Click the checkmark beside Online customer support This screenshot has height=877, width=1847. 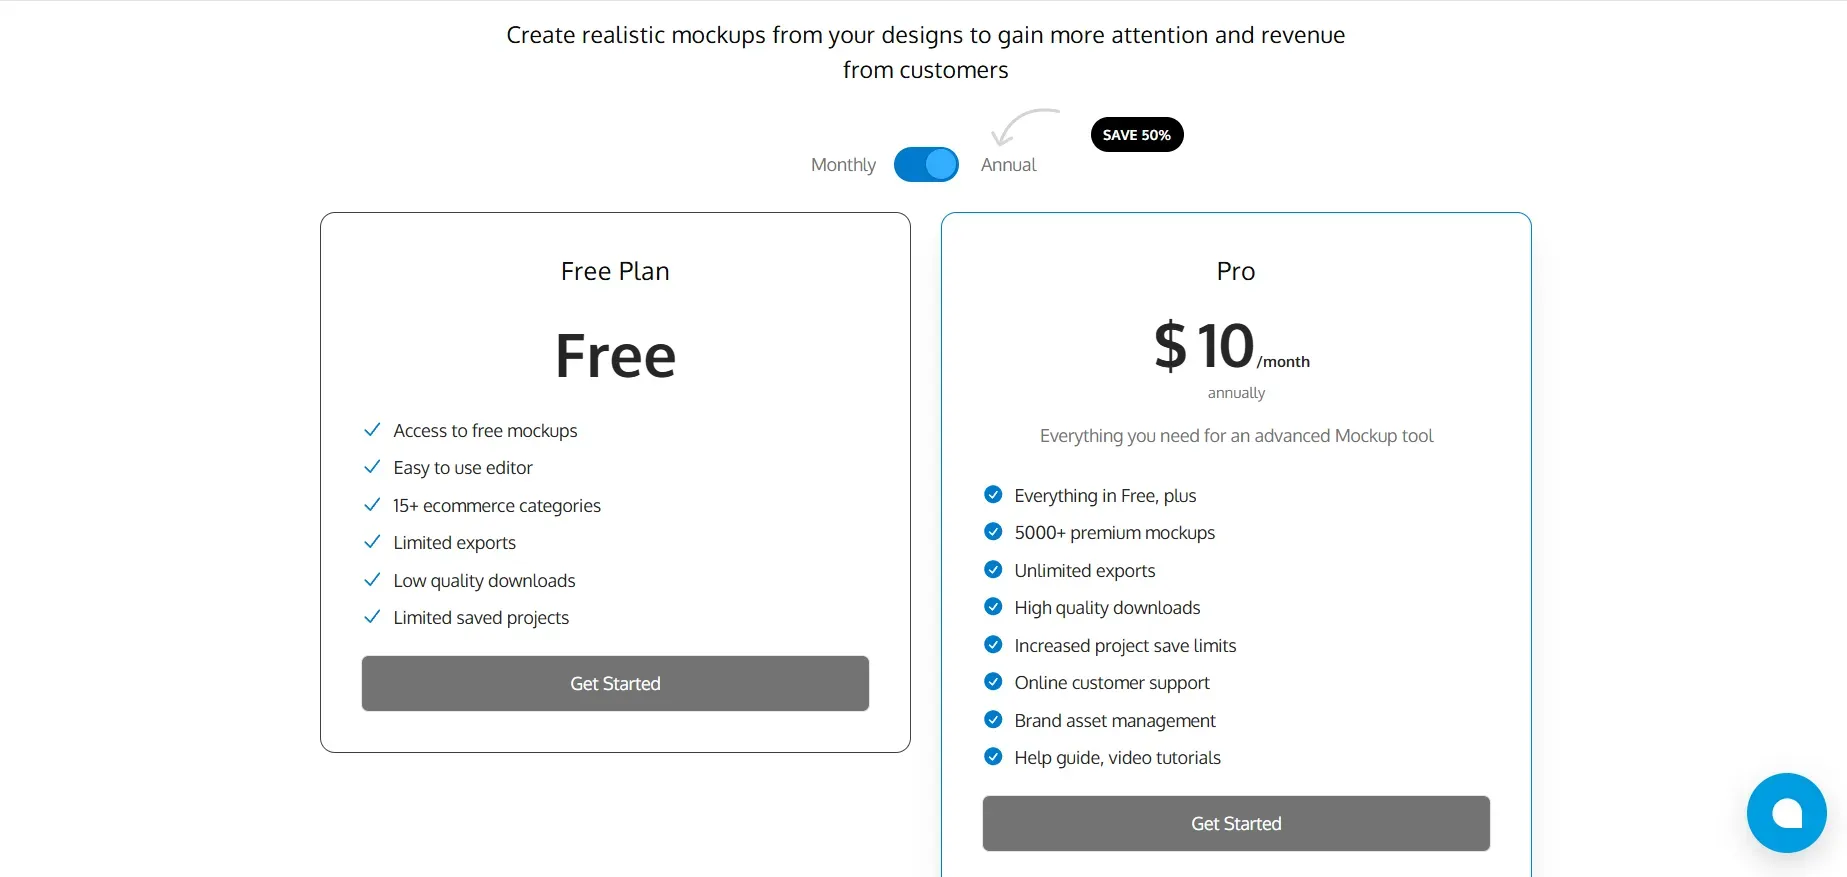[x=993, y=681]
